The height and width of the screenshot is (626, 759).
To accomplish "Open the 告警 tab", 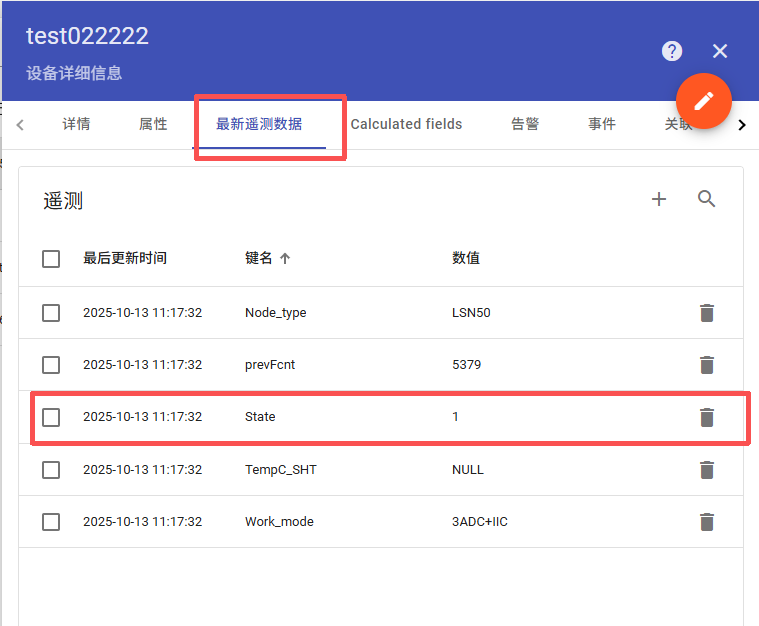I will (x=525, y=124).
